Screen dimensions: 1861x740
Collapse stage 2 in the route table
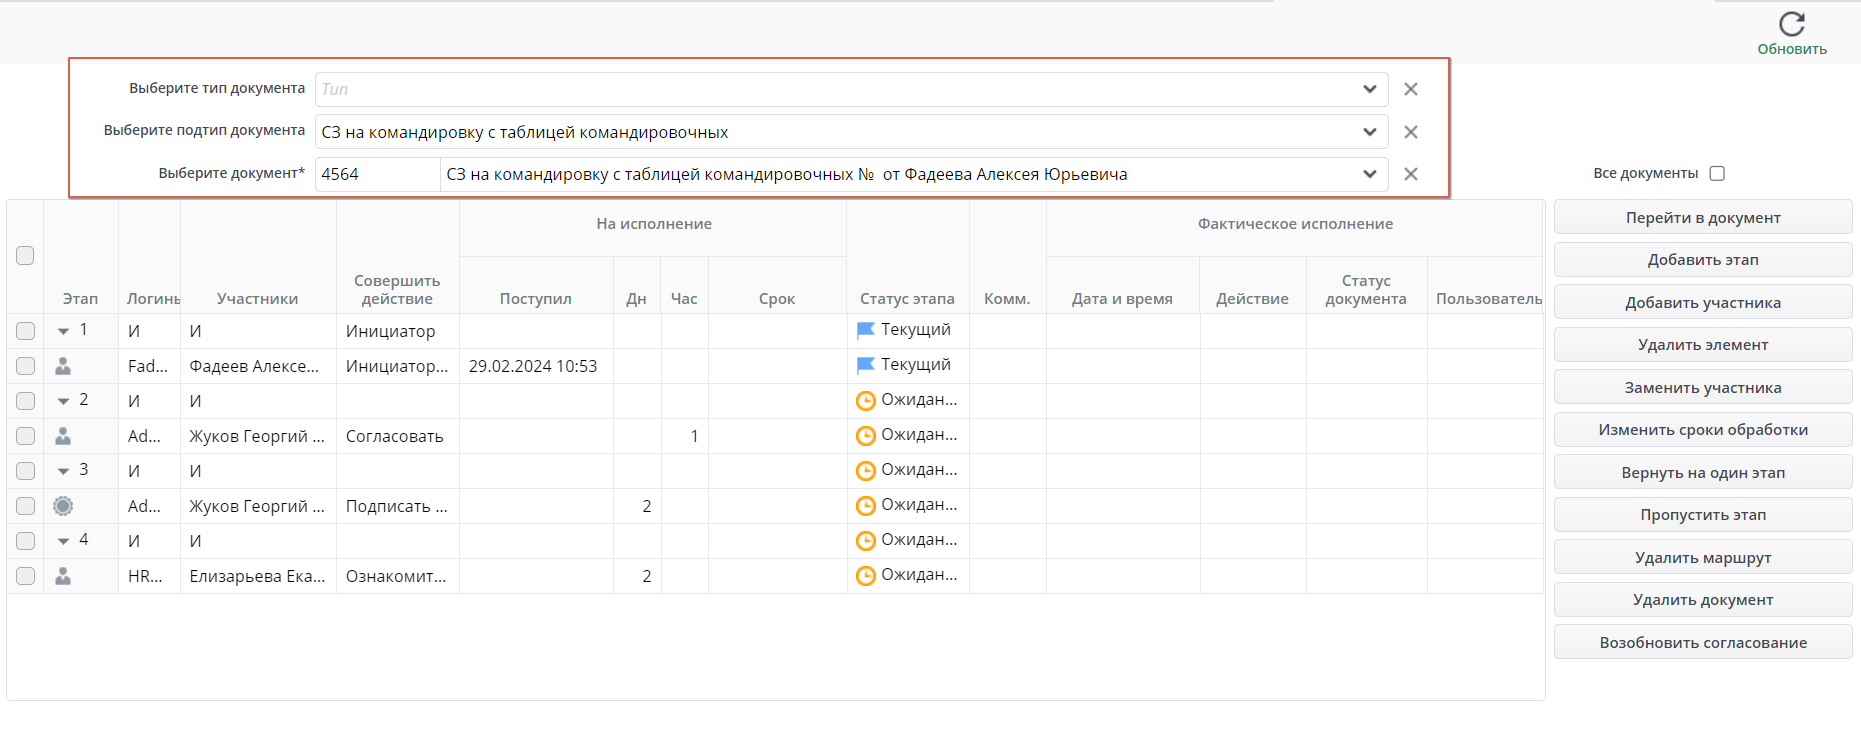pyautogui.click(x=63, y=401)
